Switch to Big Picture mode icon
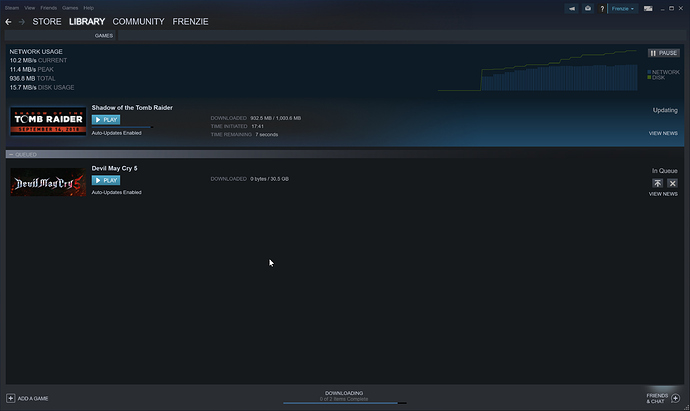Image resolution: width=690 pixels, height=411 pixels. point(648,8)
